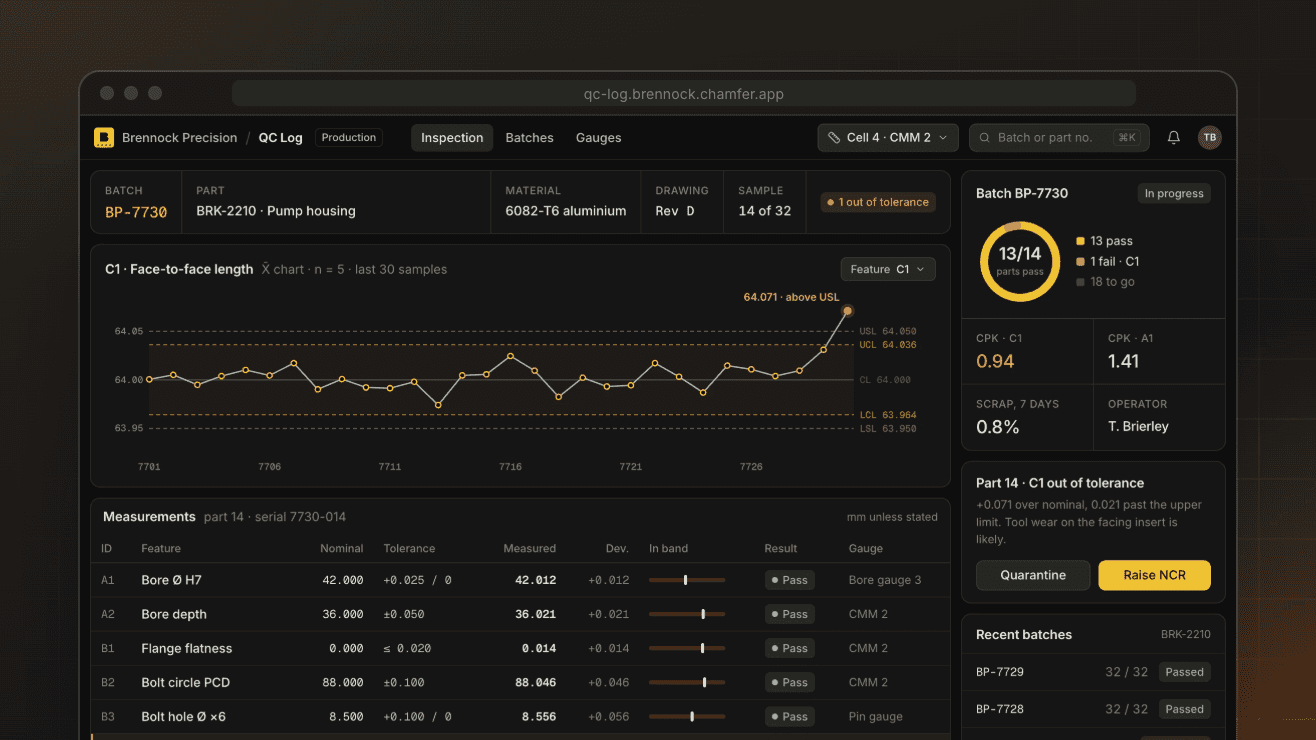The width and height of the screenshot is (1316, 740).
Task: Click operator name T. Brierley
Action: coord(1138,427)
